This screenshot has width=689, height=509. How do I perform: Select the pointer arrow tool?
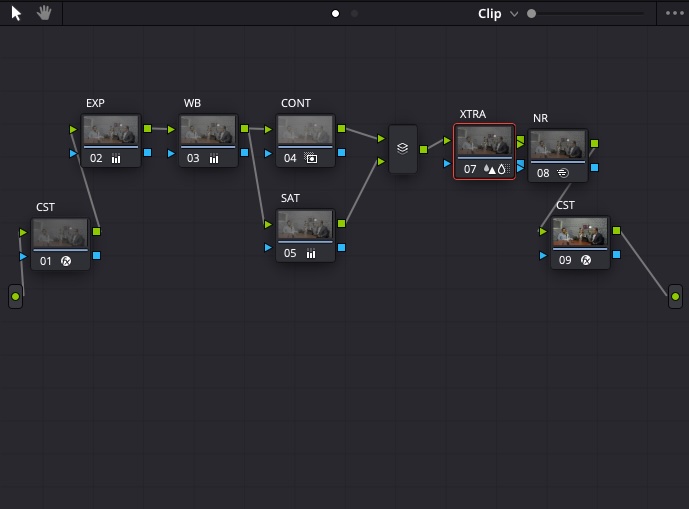point(16,13)
